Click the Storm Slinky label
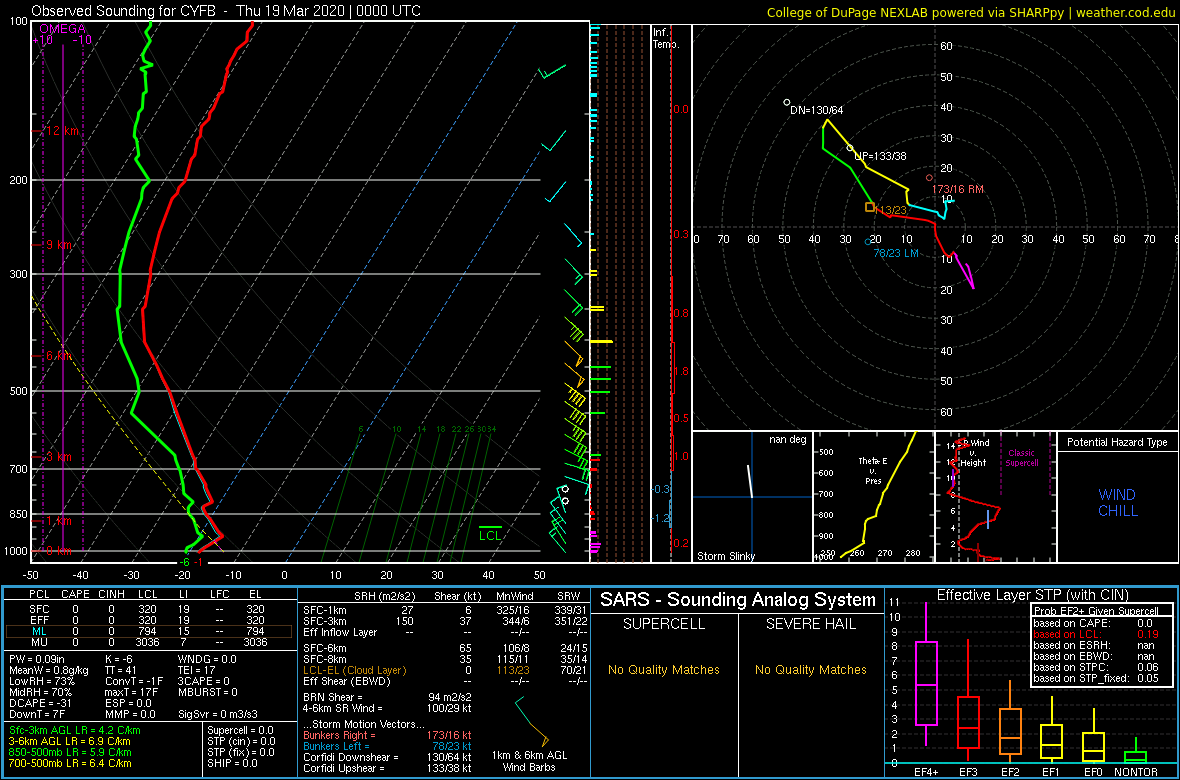Screen dimensions: 1180x780 (x=727, y=556)
